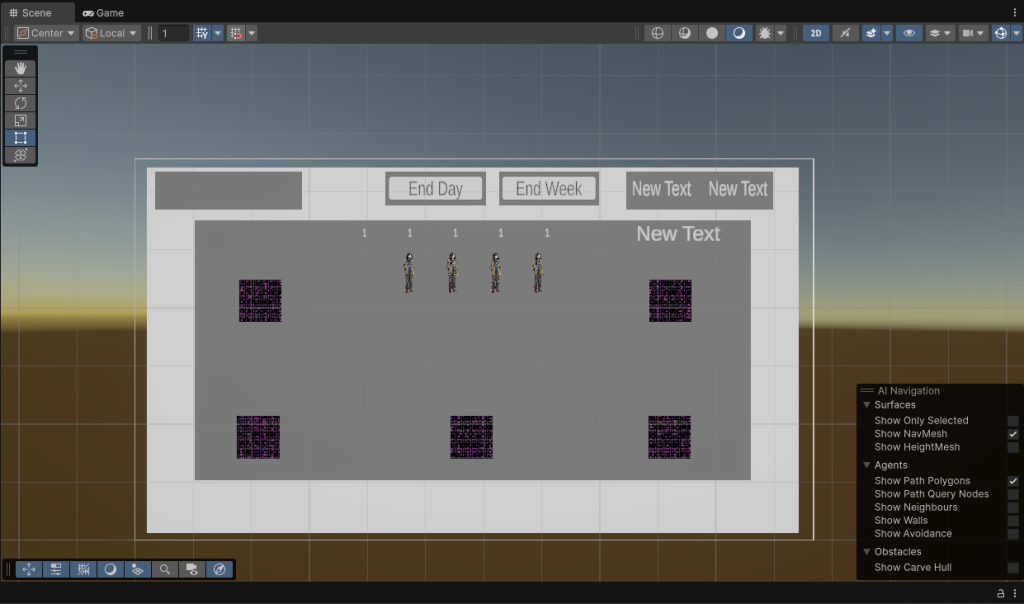Enable Show Path Query Nodes
The height and width of the screenshot is (604, 1024).
pyautogui.click(x=1013, y=494)
